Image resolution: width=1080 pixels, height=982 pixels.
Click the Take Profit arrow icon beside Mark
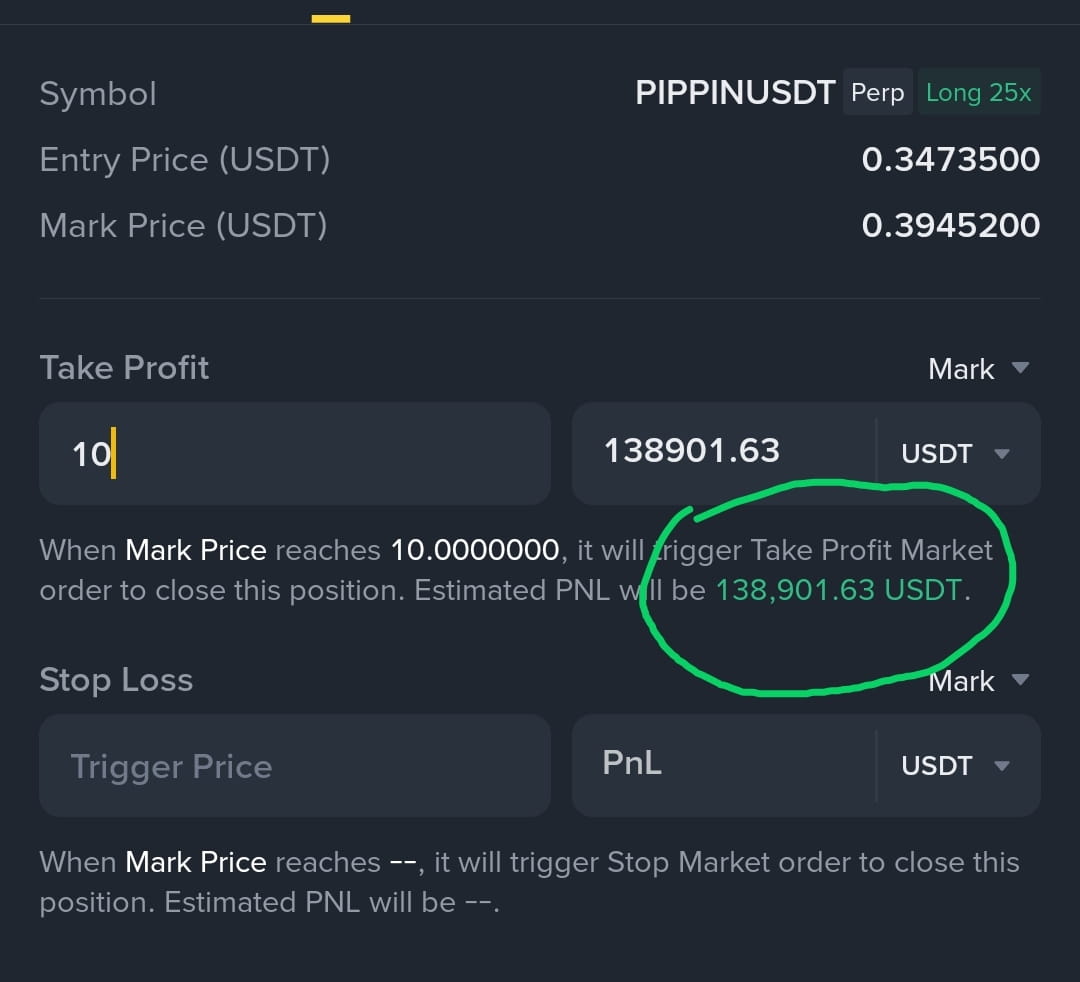click(x=1020, y=368)
